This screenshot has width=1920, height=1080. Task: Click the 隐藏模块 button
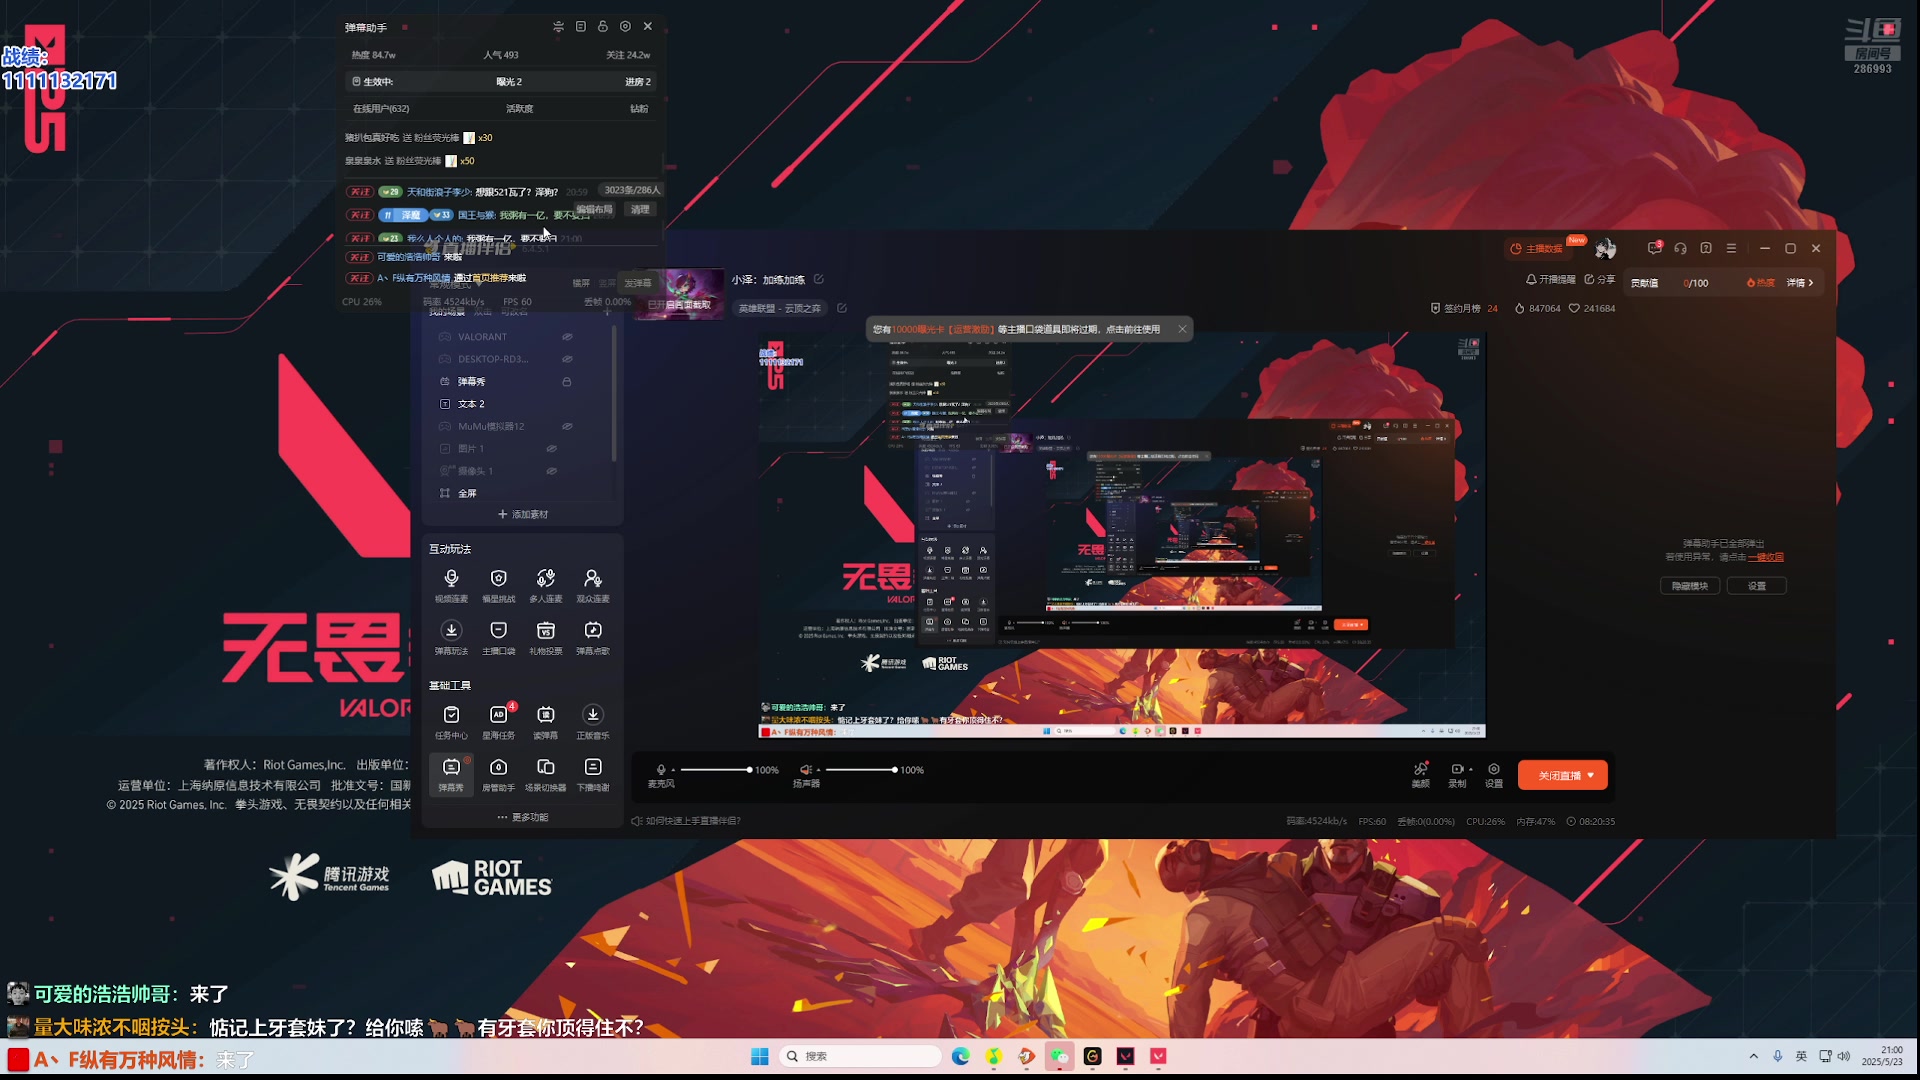1690,586
